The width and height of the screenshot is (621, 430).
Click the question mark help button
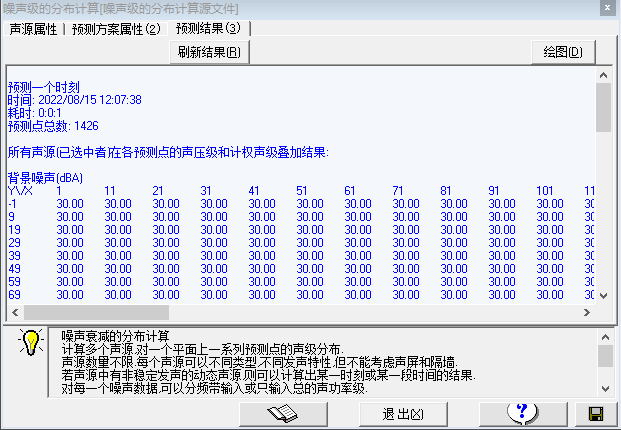tap(523, 414)
